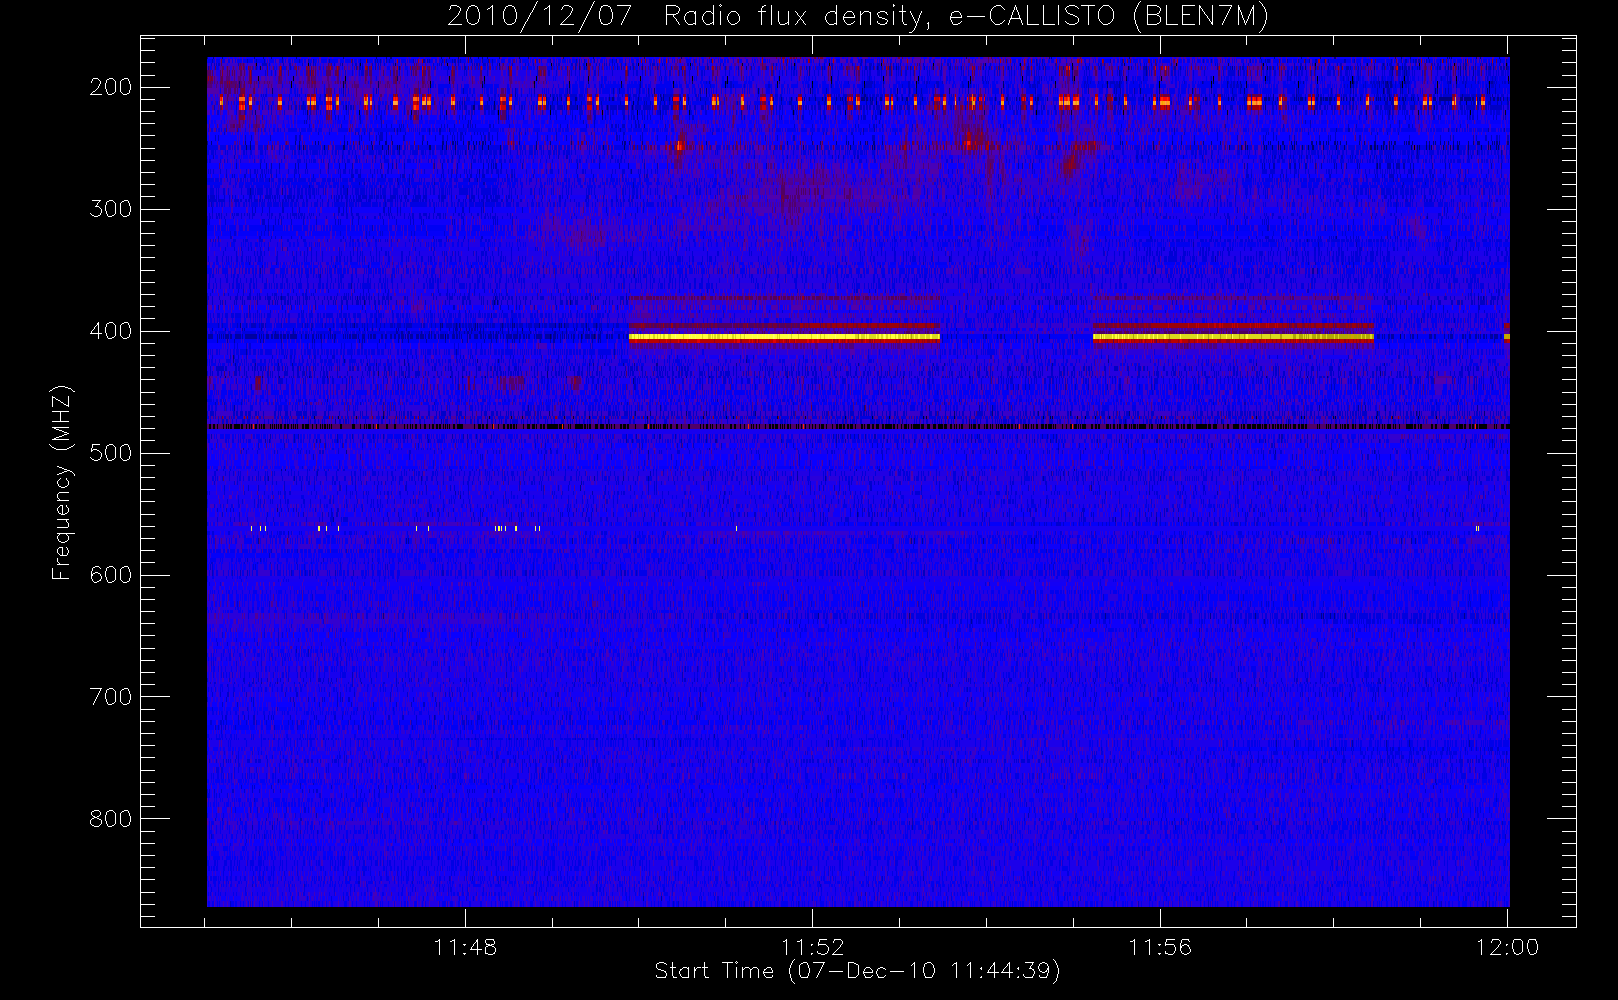Click the plot title 'Radio flux density, e-CALLISTO (BLEN7M)'

coord(966,17)
